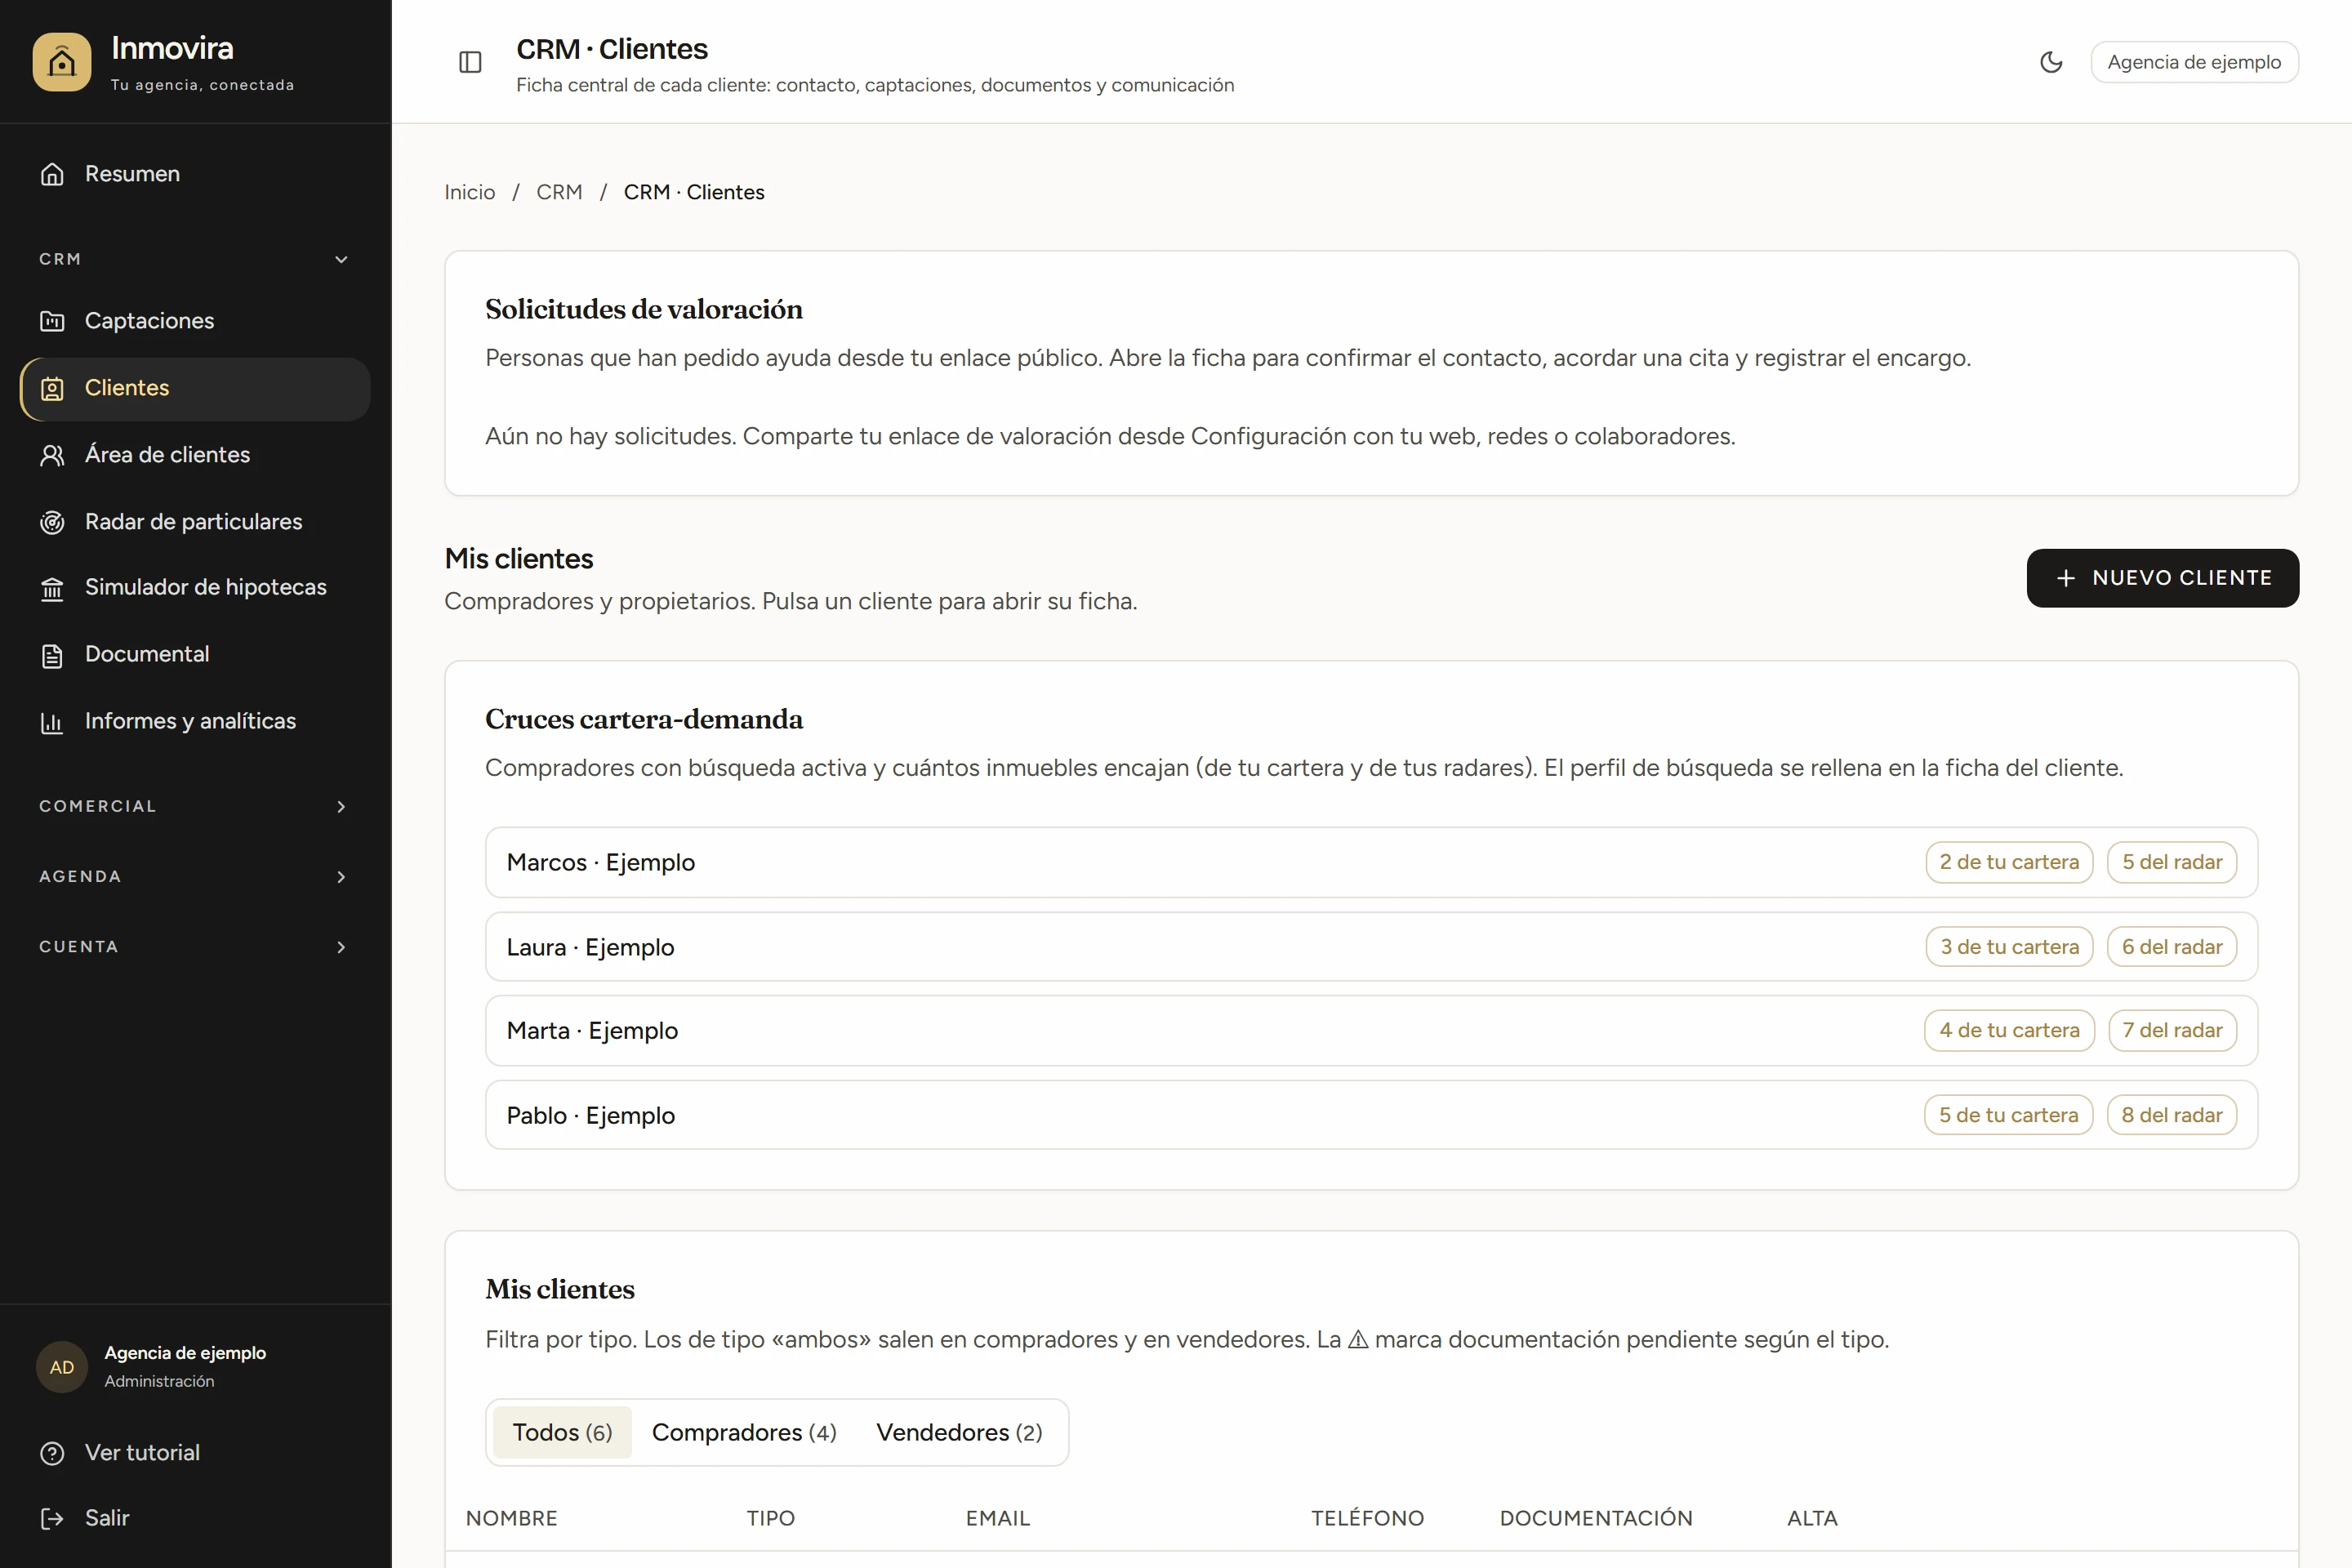Click the Captaciones folder icon
Viewport: 2352px width, 1568px height.
pos(52,321)
